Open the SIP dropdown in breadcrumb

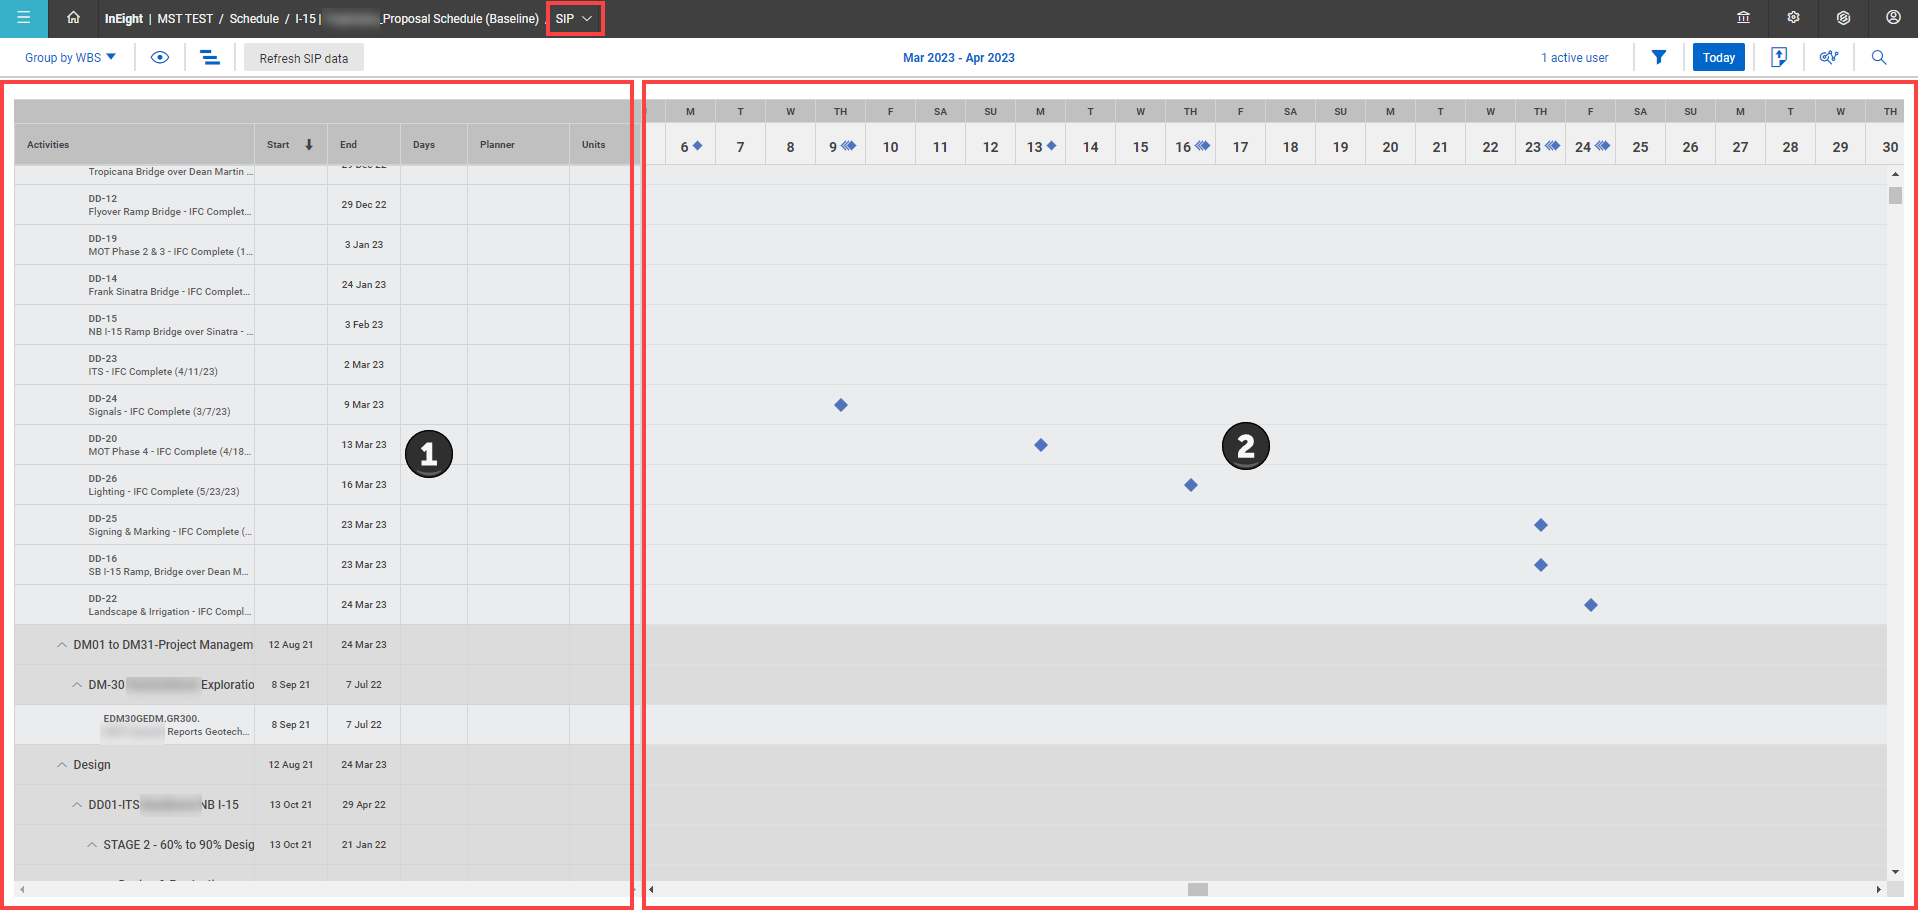pyautogui.click(x=575, y=18)
